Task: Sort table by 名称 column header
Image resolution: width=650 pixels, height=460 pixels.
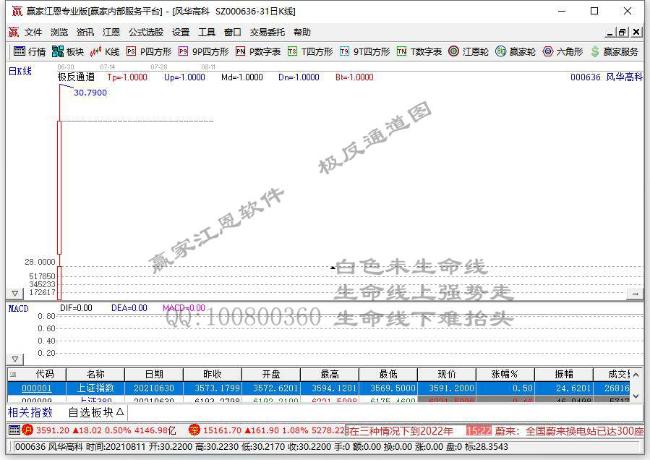Action: [95, 374]
